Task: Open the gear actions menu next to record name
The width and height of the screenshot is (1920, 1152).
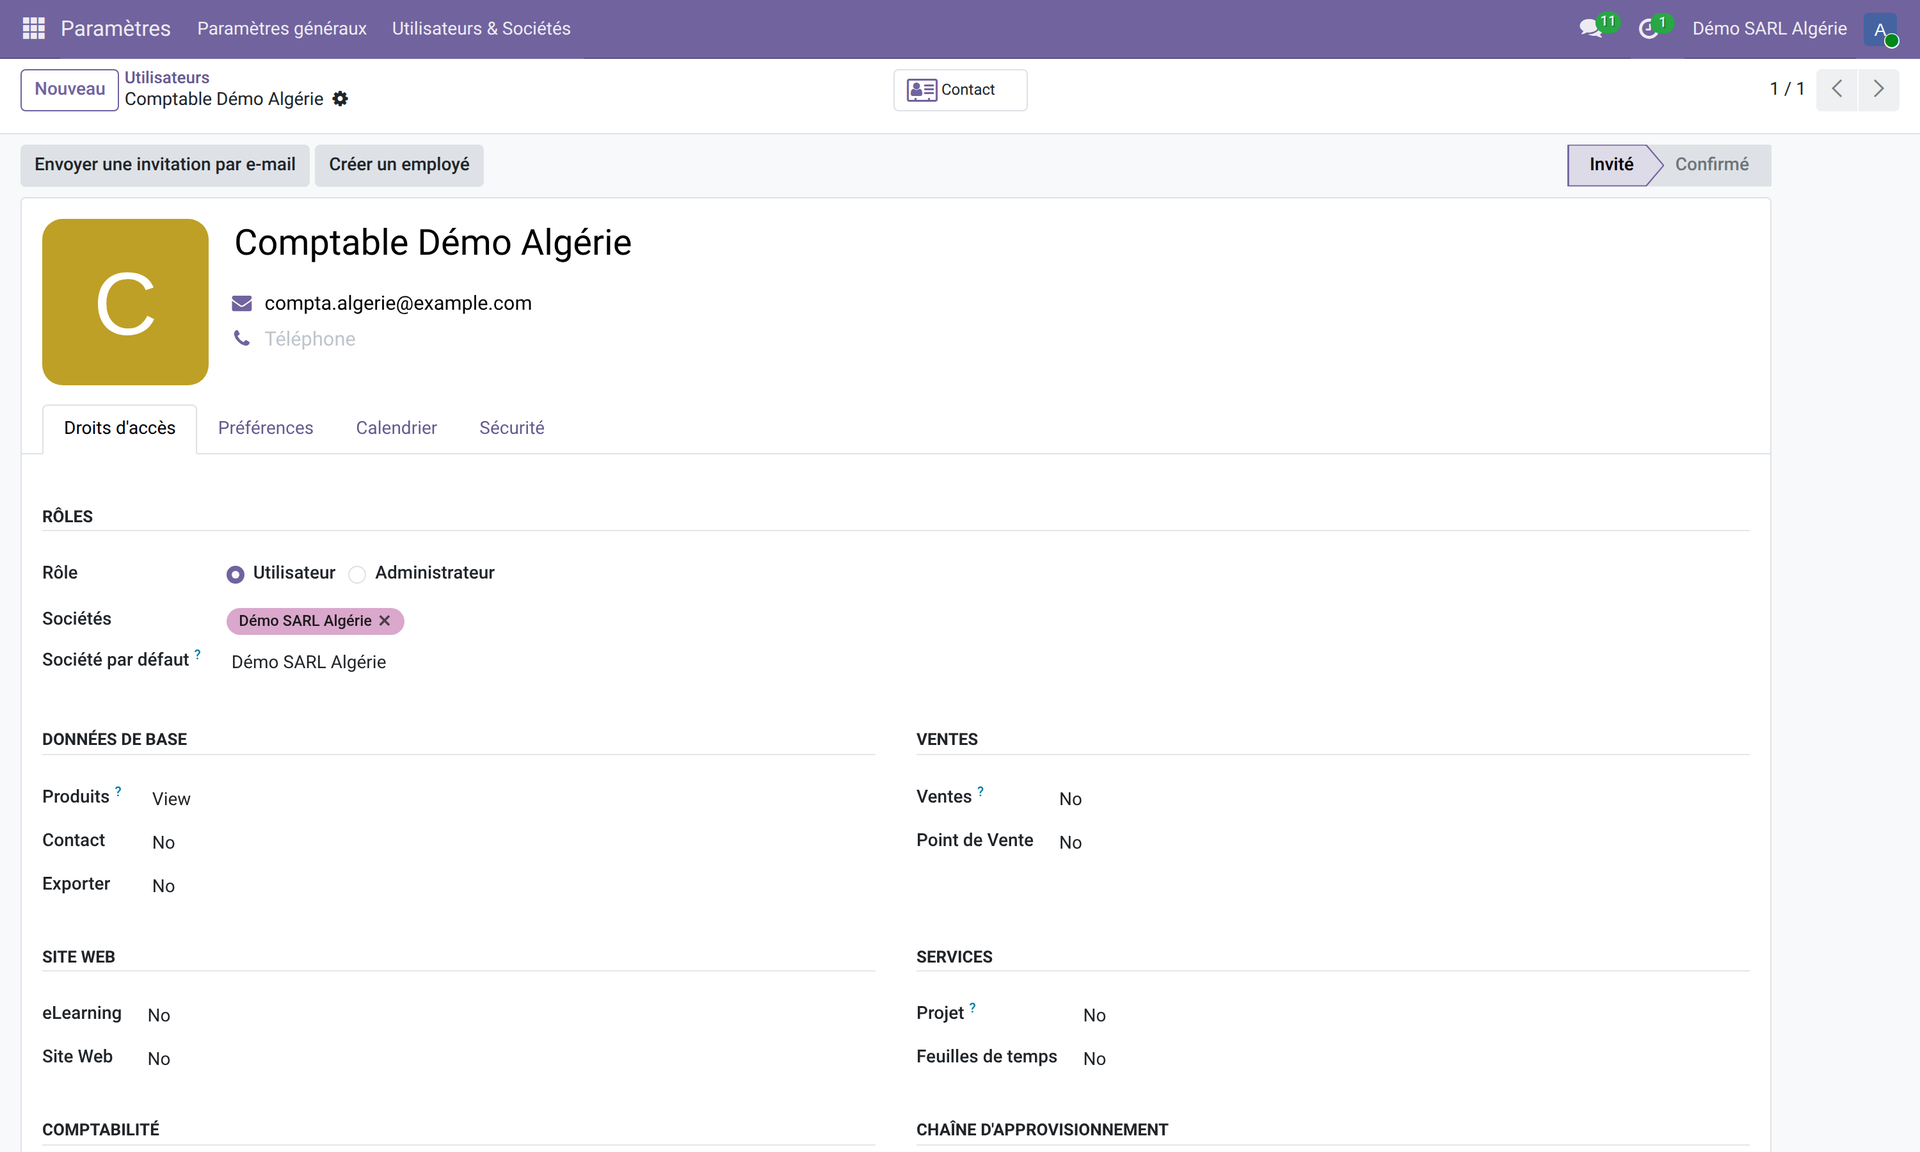Action: 340,99
